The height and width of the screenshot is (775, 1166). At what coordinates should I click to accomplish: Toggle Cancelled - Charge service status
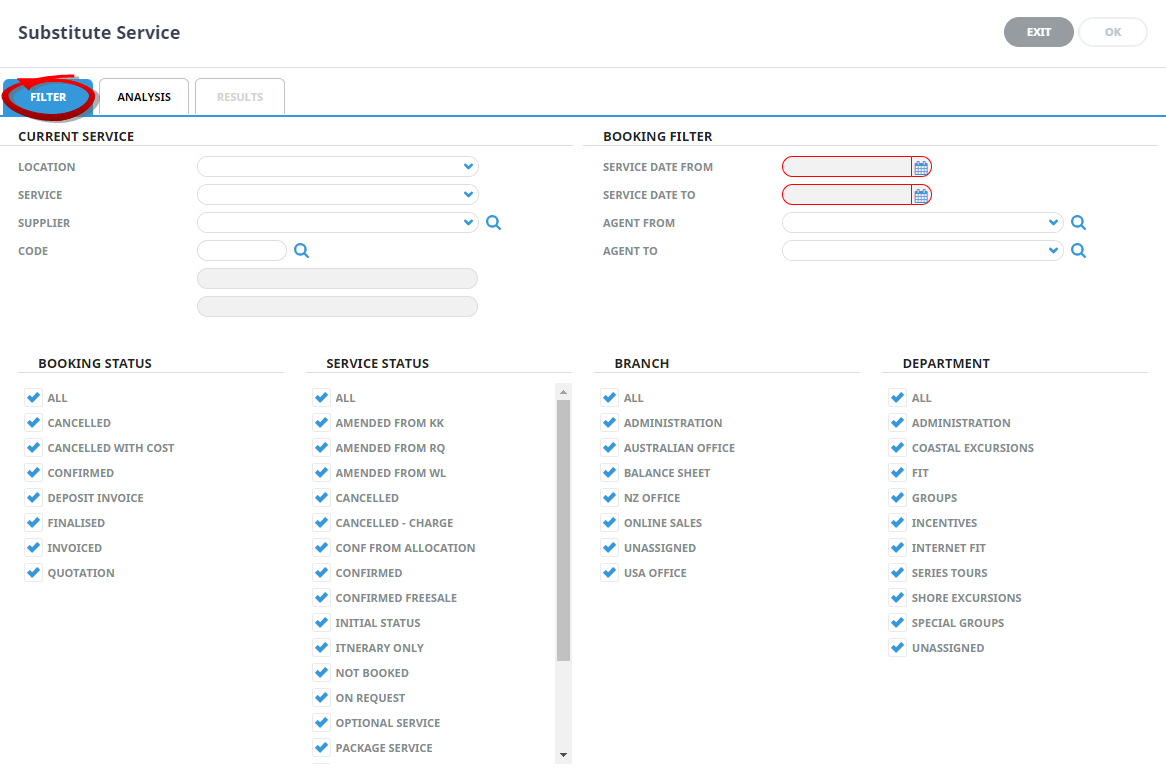(x=321, y=522)
